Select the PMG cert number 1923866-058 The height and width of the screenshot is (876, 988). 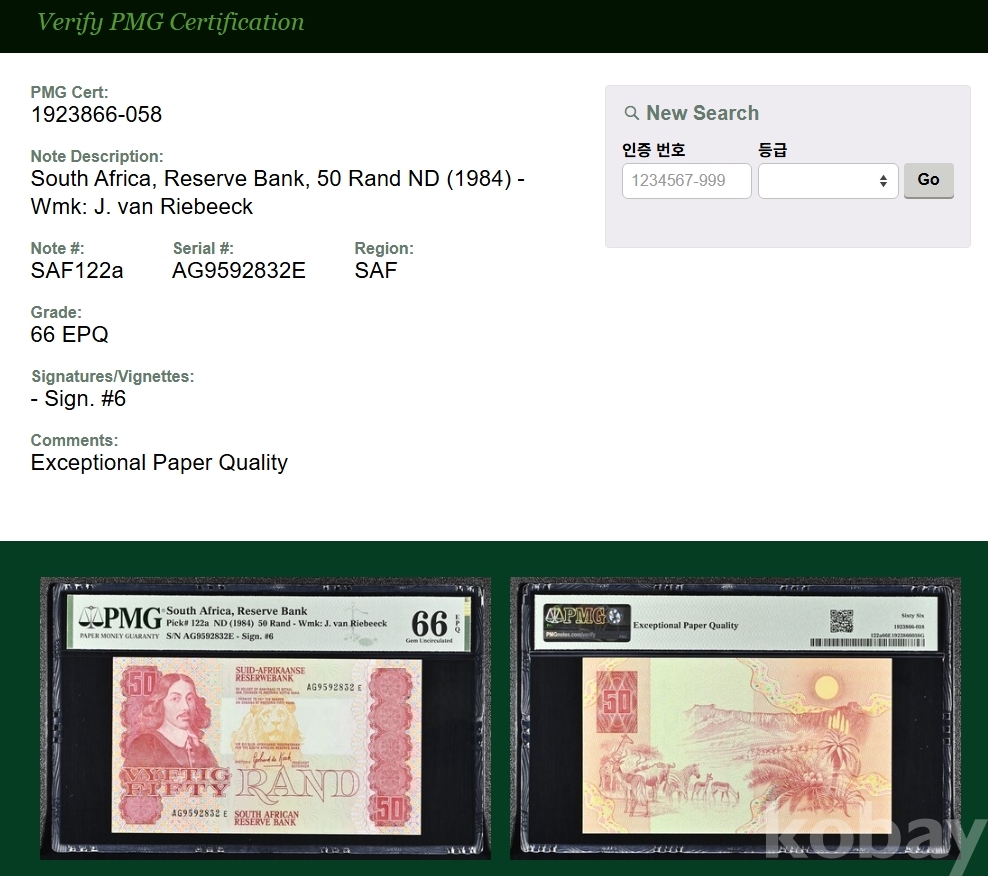tap(96, 115)
